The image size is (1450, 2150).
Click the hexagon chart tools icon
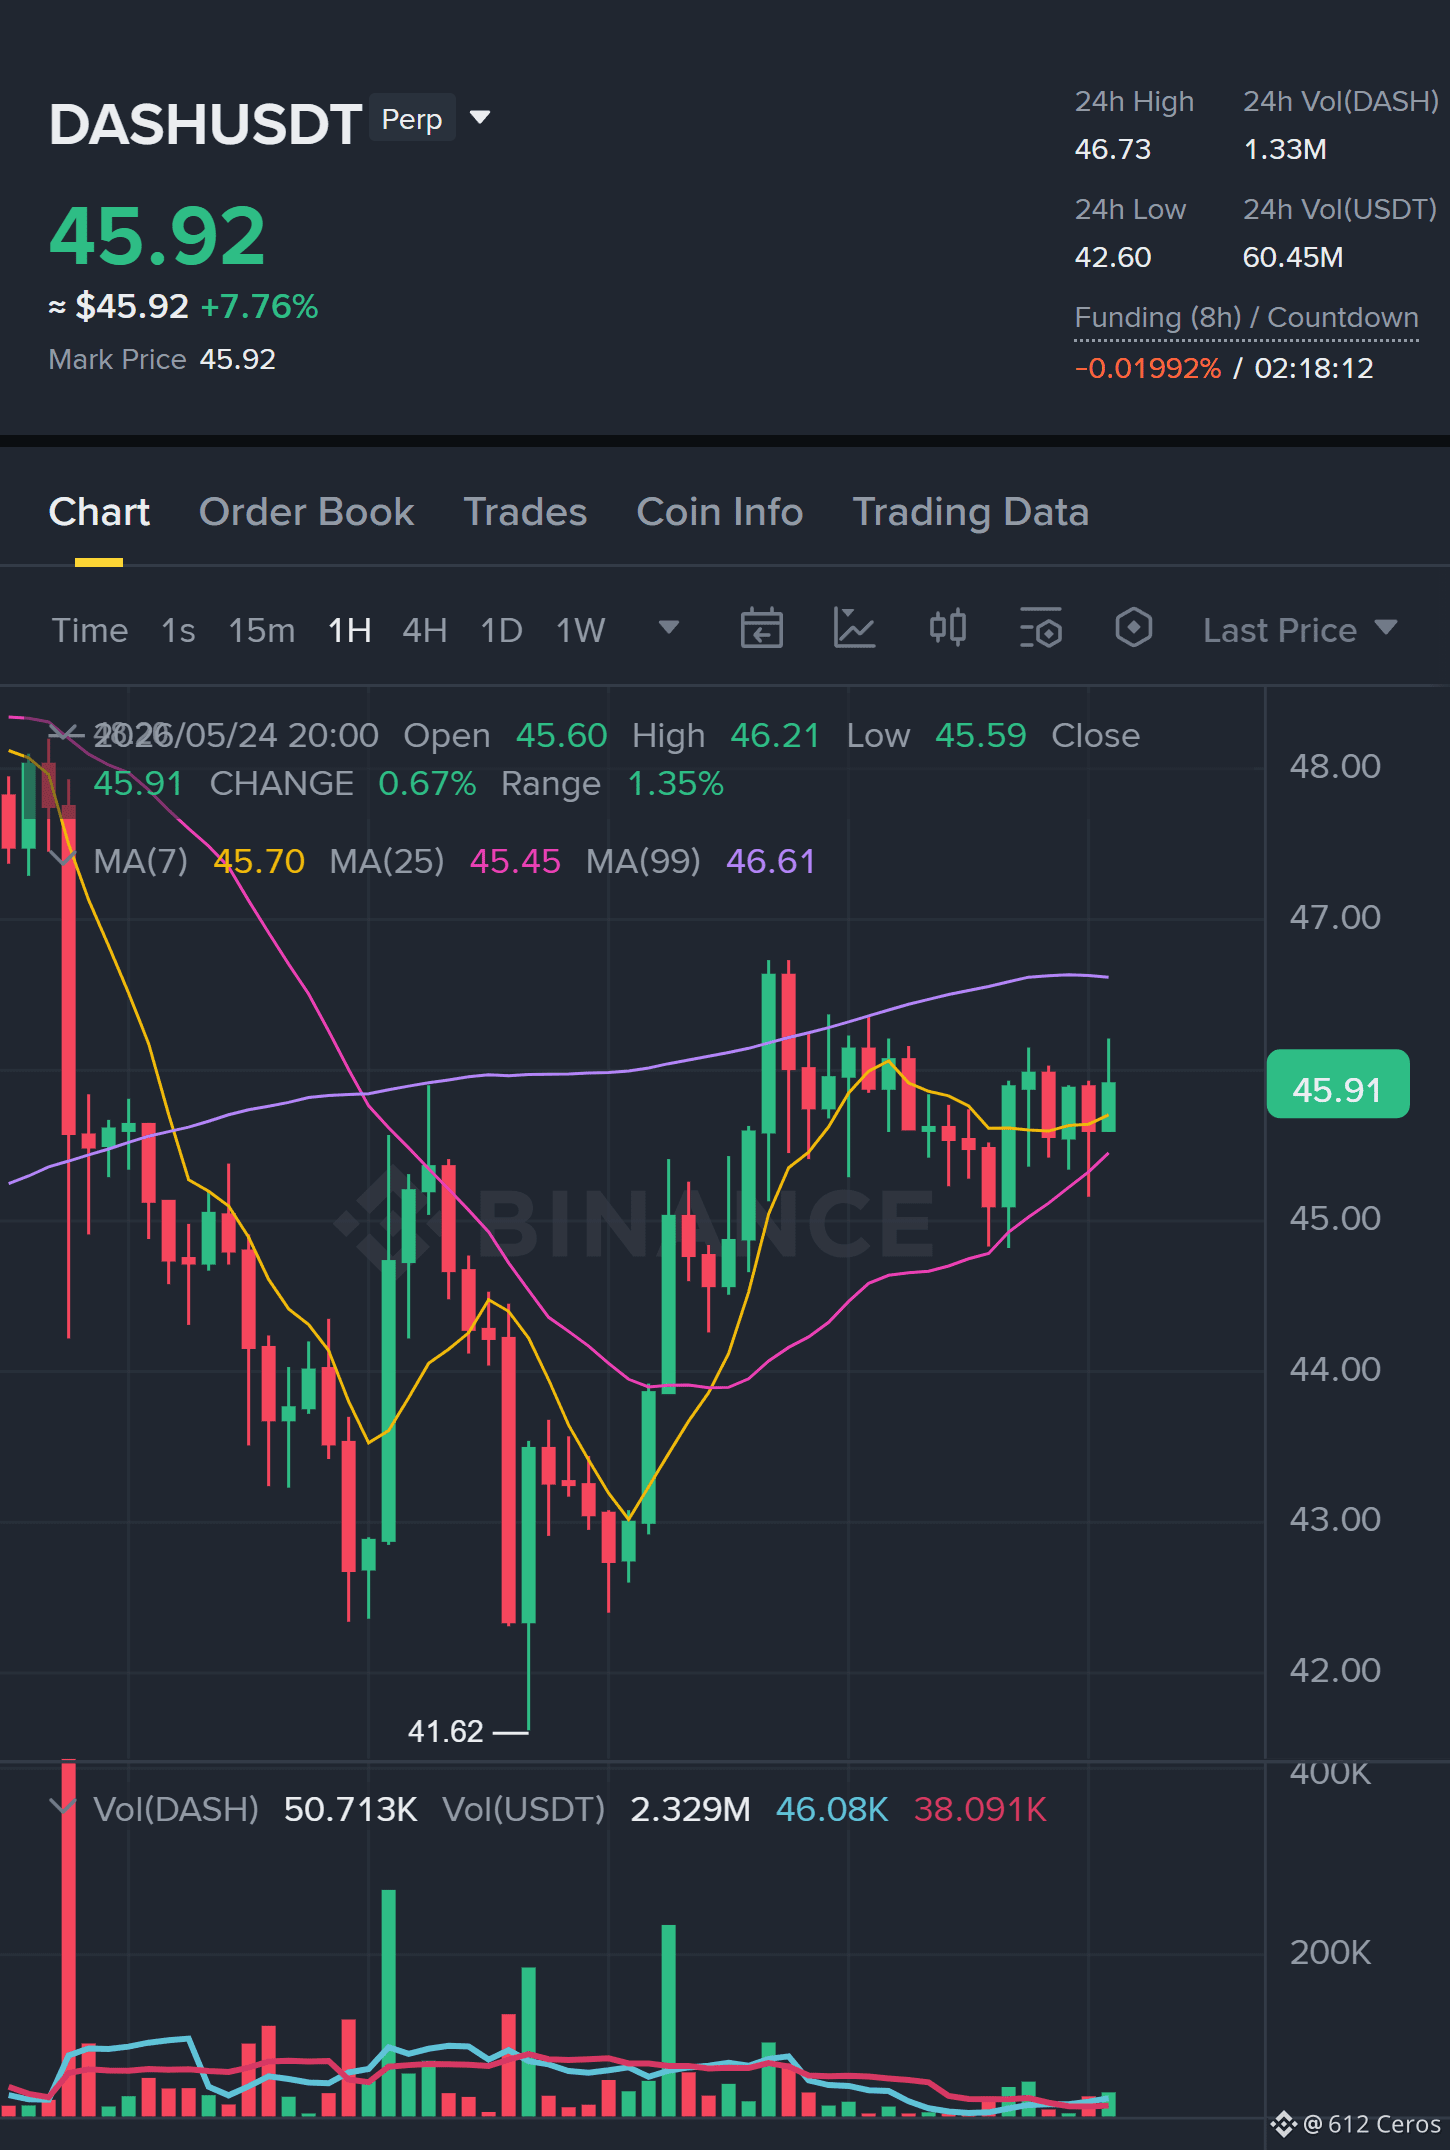coord(1133,629)
